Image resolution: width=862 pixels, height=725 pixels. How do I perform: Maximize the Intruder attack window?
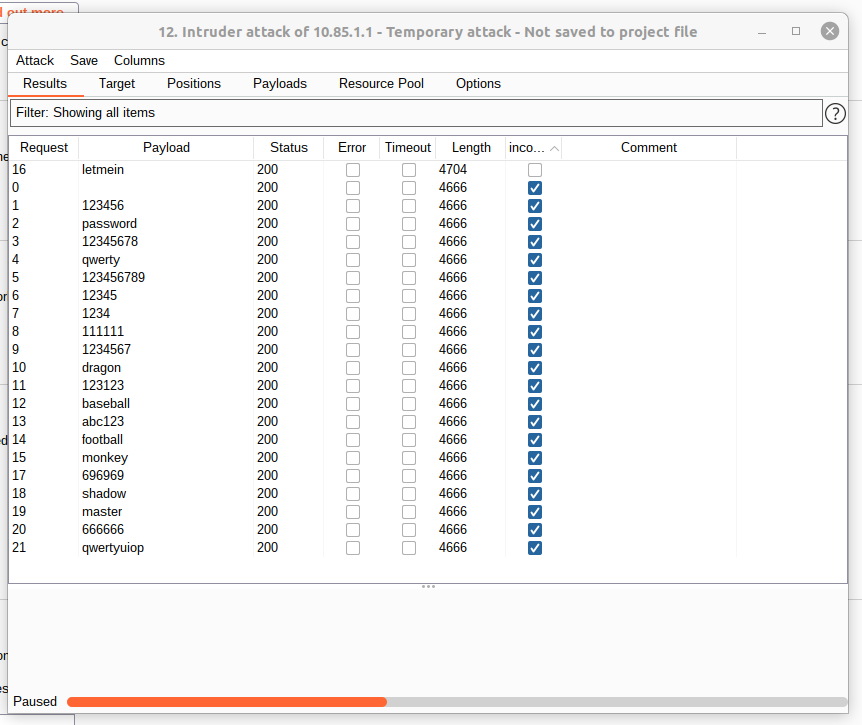(796, 32)
